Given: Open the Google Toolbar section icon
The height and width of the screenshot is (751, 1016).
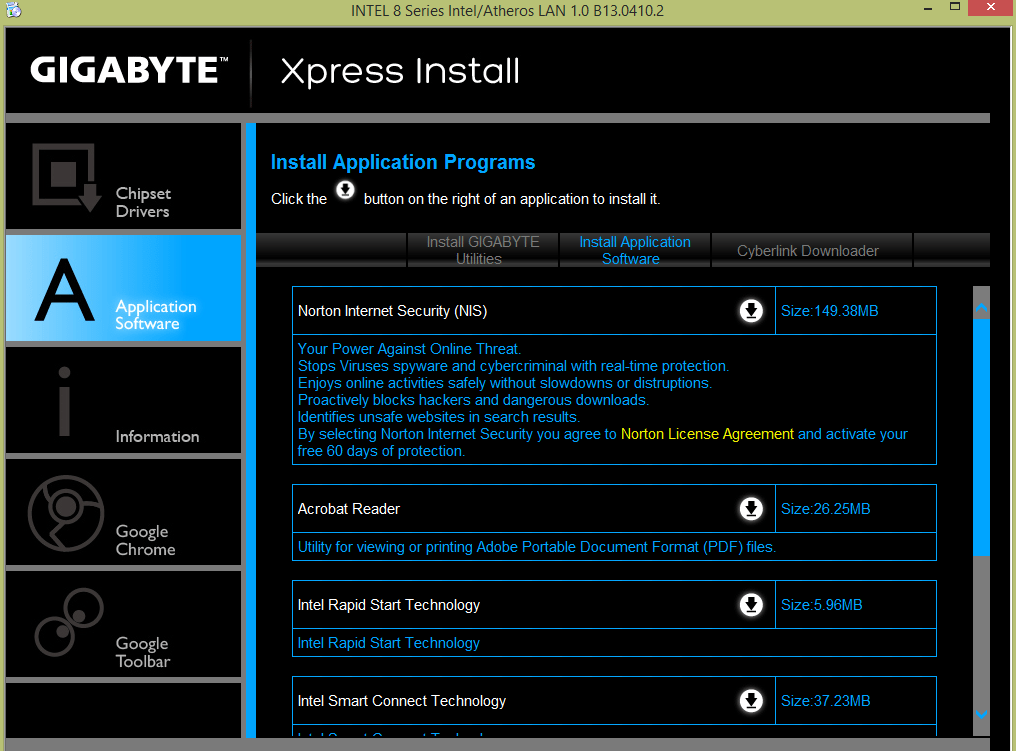Looking at the screenshot, I should tap(69, 622).
